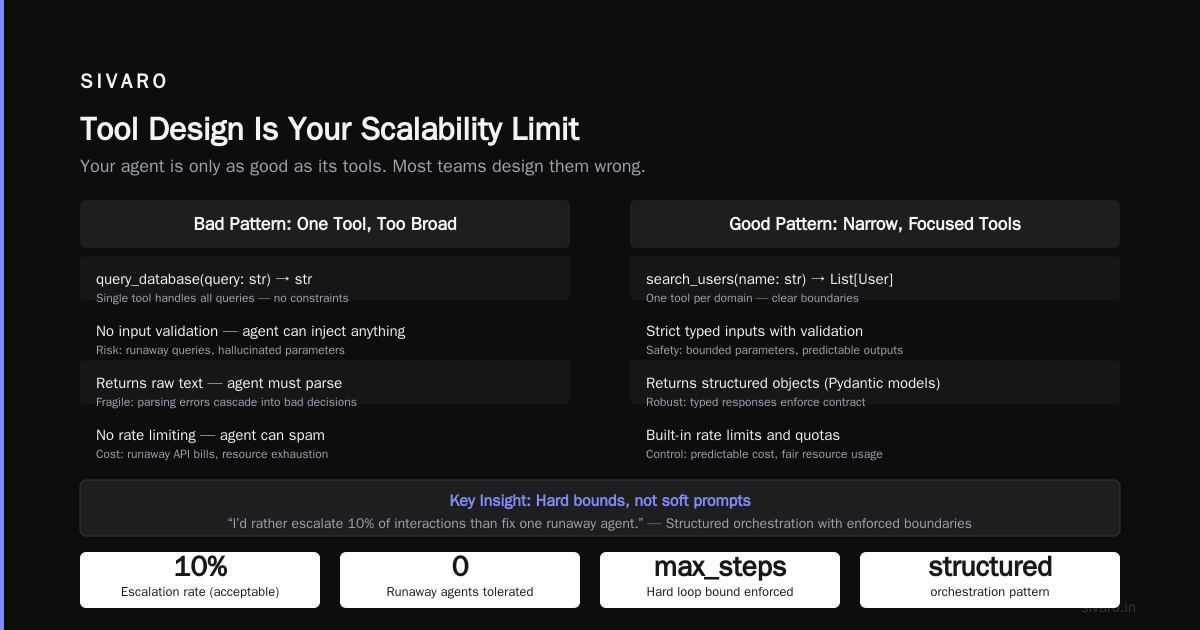This screenshot has height=630, width=1200.
Task: Click the structured orchestration pattern card
Action: click(x=990, y=580)
